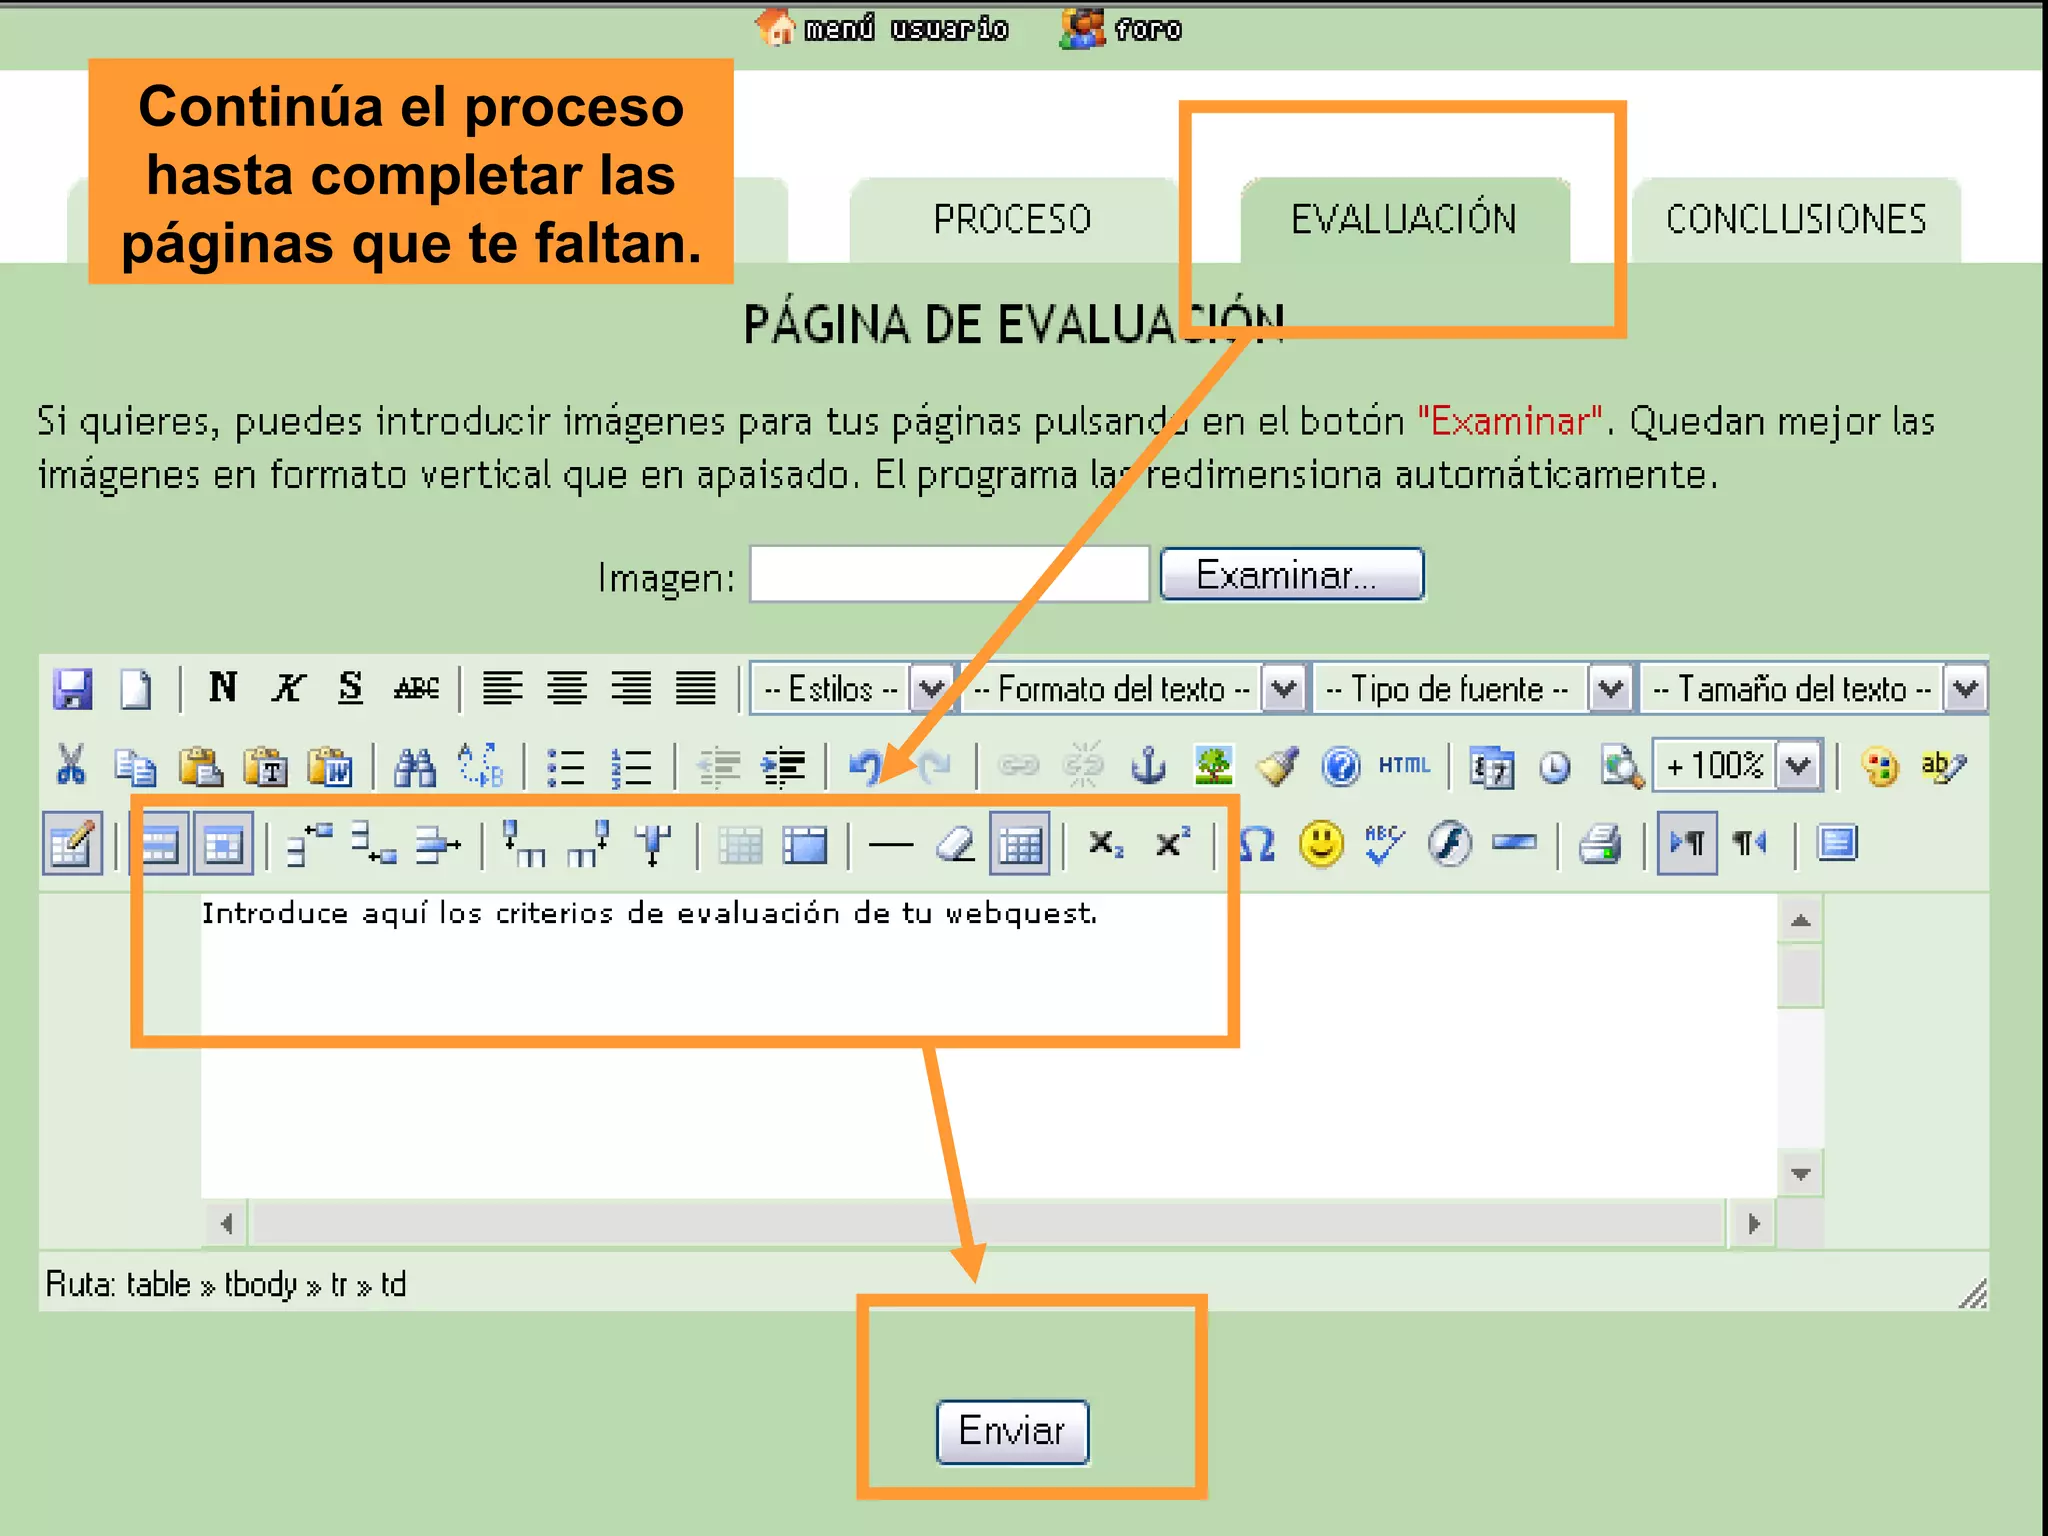Insert special character omega
The height and width of the screenshot is (1536, 2048).
(1257, 845)
